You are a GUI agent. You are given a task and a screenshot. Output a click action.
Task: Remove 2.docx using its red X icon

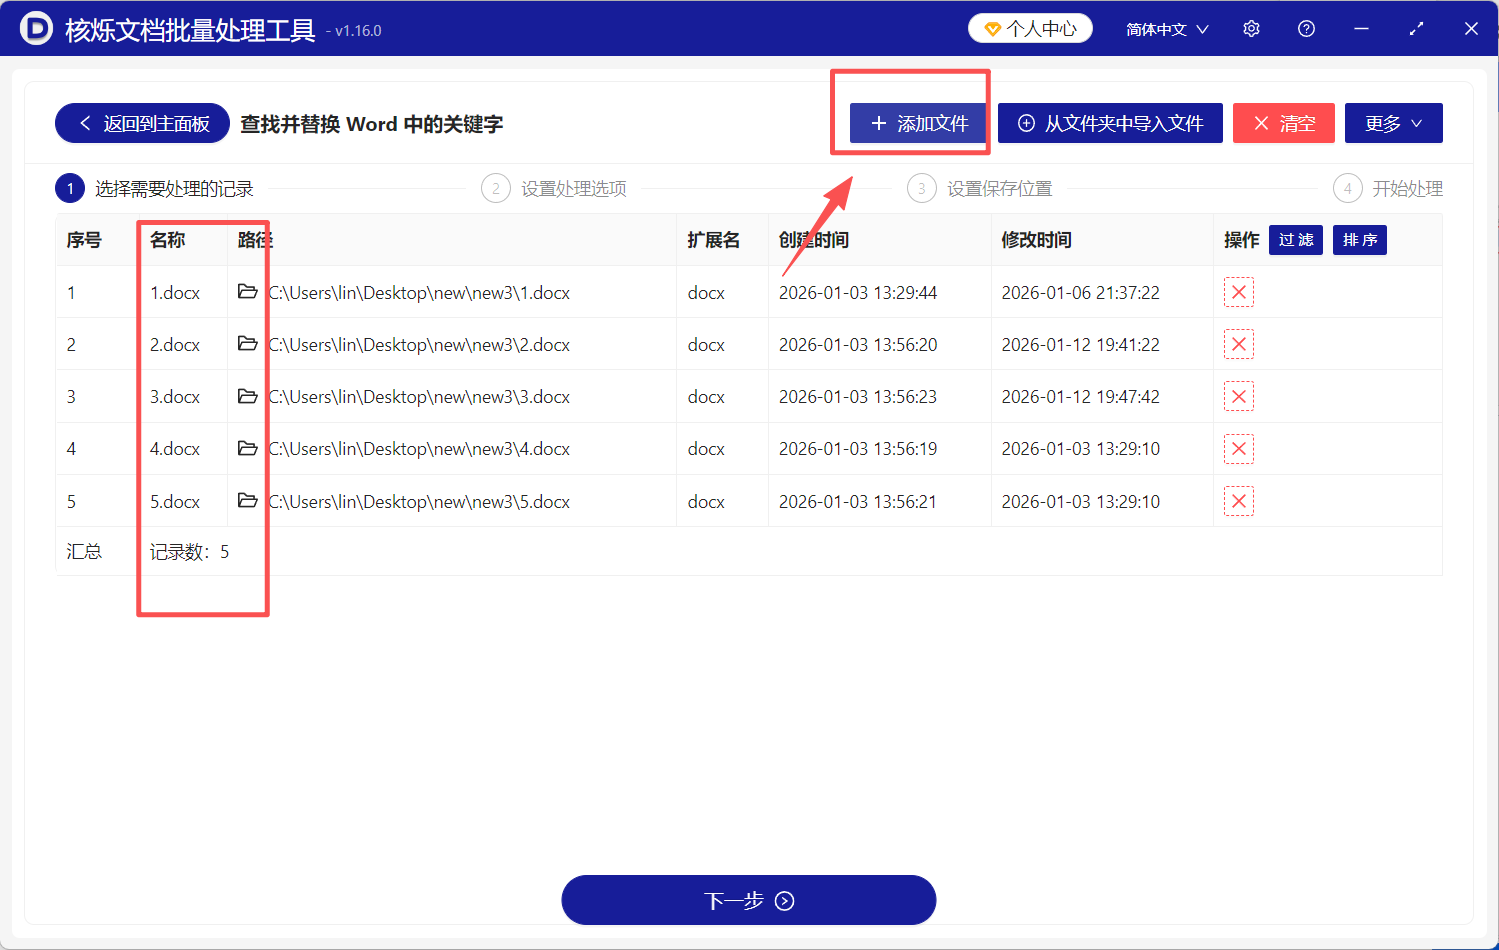(x=1238, y=344)
